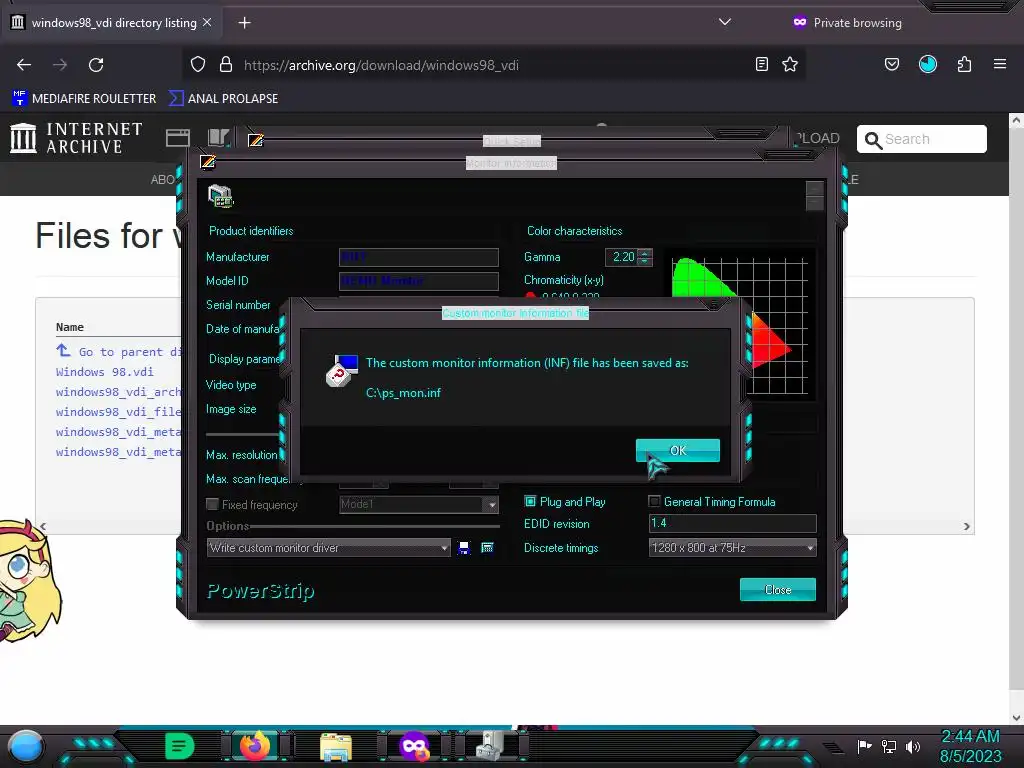Click Go to parent directory link
The height and width of the screenshot is (768, 1024).
pyautogui.click(x=118, y=351)
